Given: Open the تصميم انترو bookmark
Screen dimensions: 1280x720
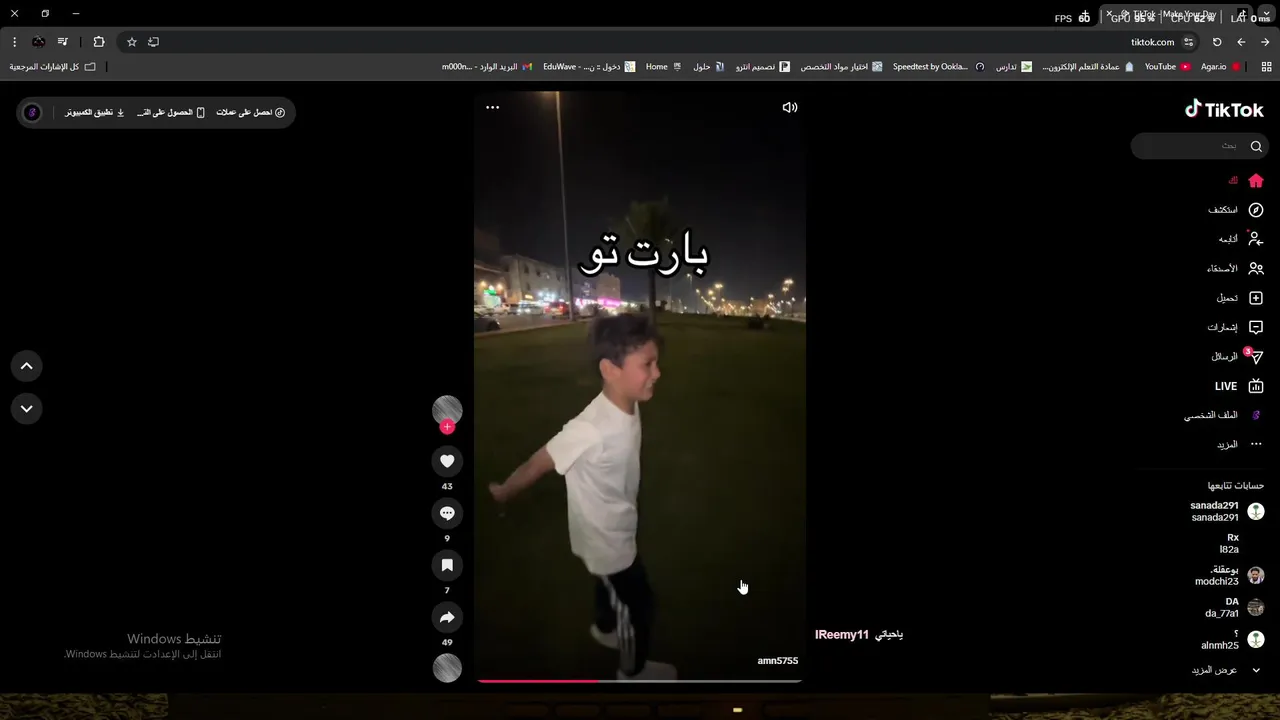Looking at the screenshot, I should (x=762, y=67).
